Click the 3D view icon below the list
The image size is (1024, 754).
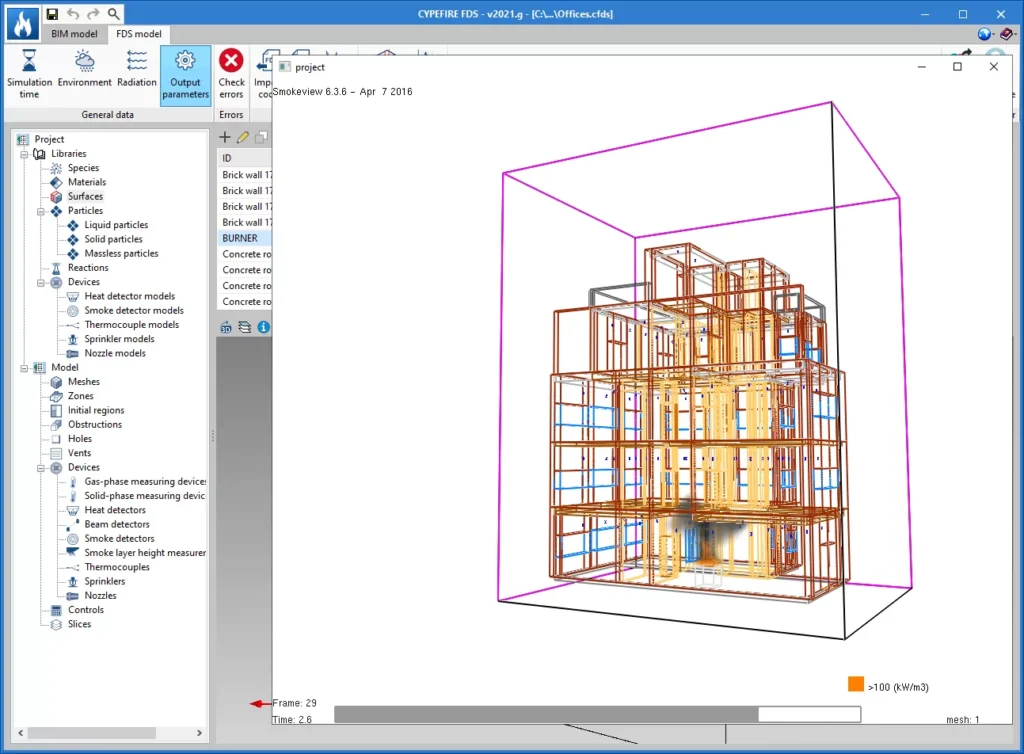tap(226, 327)
